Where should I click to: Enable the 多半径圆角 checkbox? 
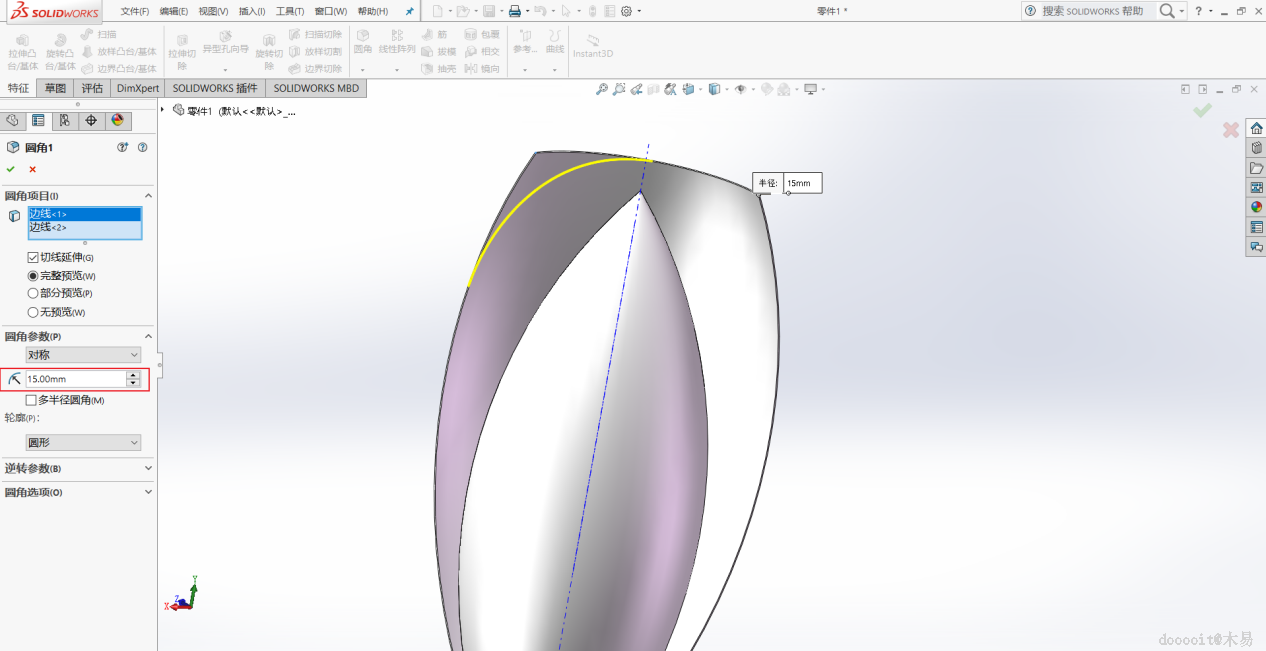click(31, 400)
